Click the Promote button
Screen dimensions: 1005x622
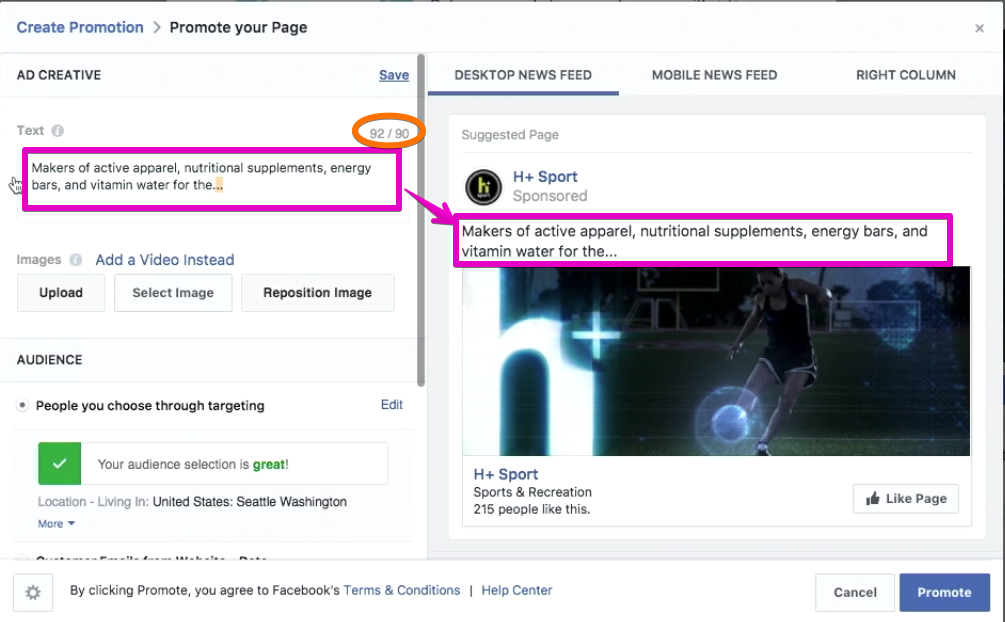(x=944, y=593)
